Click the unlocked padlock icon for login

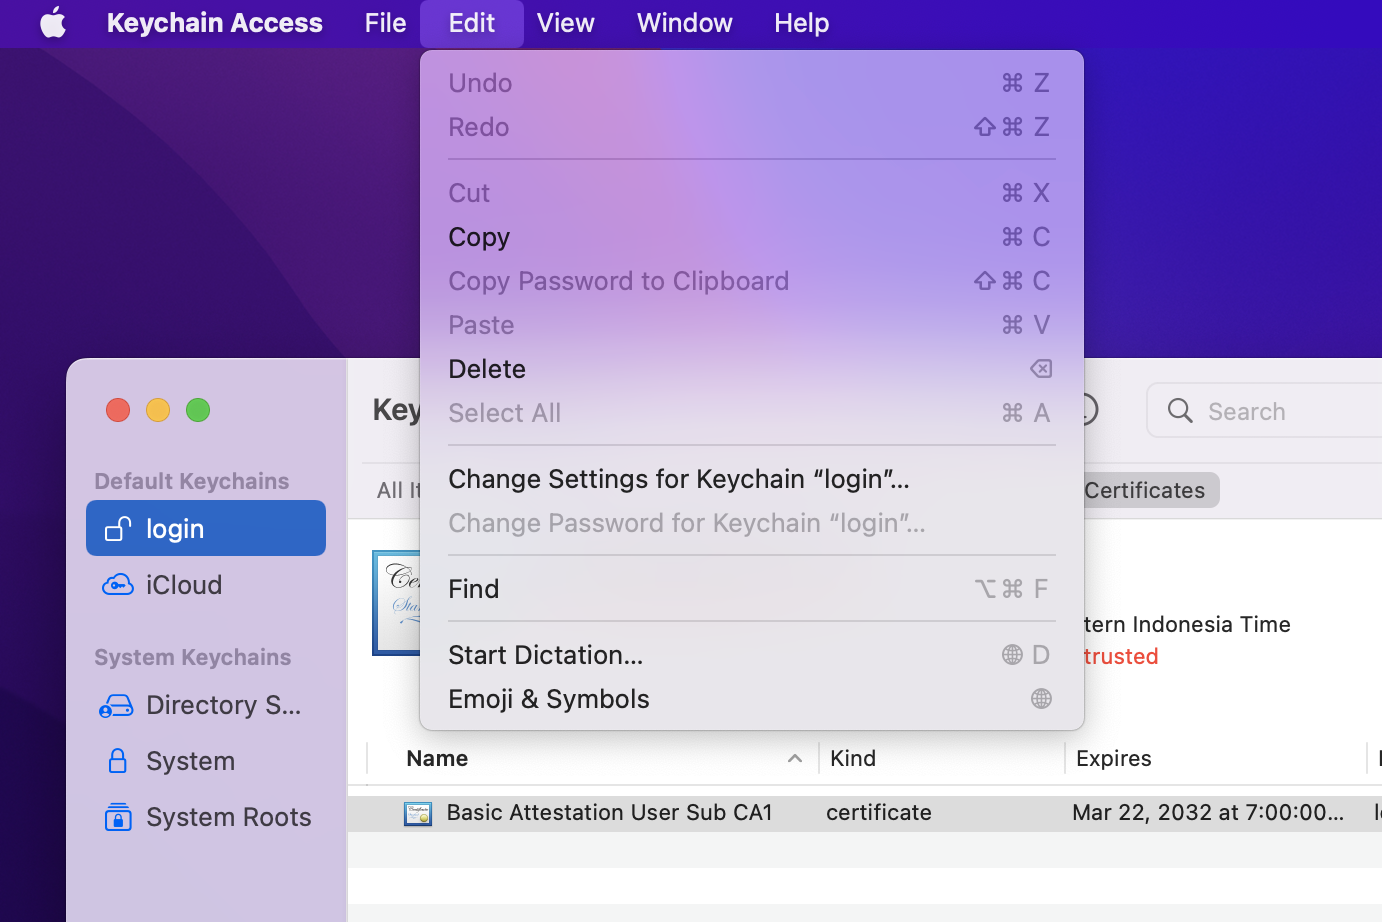118,528
